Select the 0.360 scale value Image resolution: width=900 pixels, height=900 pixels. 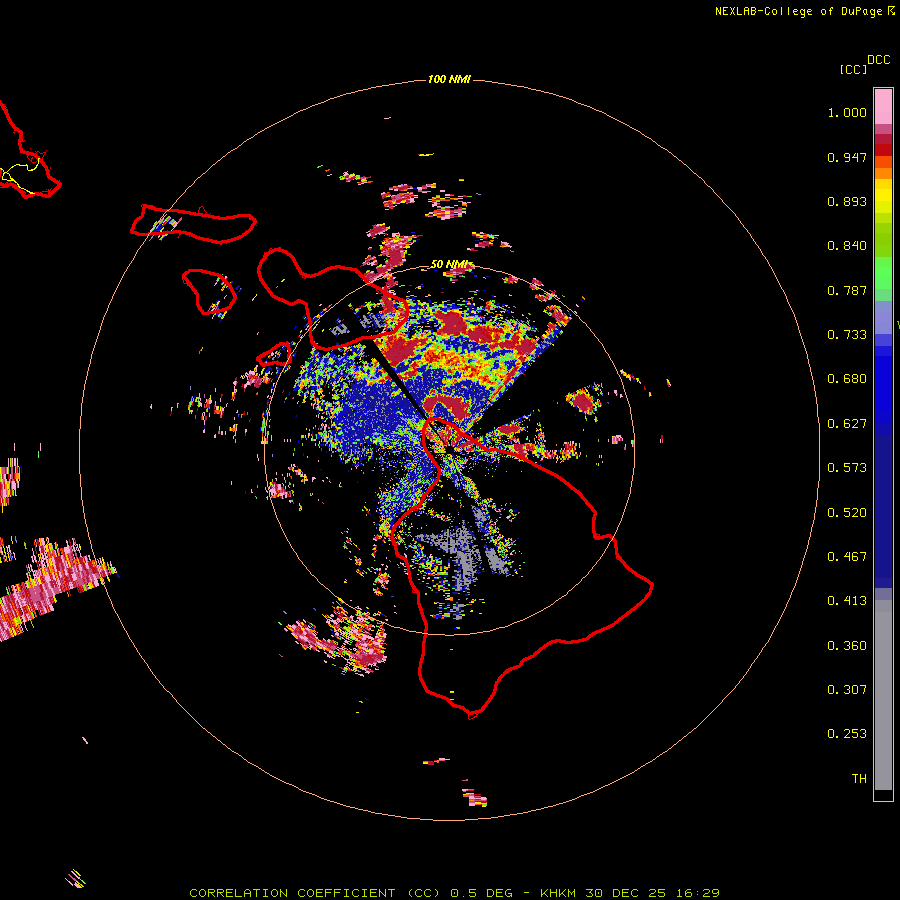click(x=847, y=646)
